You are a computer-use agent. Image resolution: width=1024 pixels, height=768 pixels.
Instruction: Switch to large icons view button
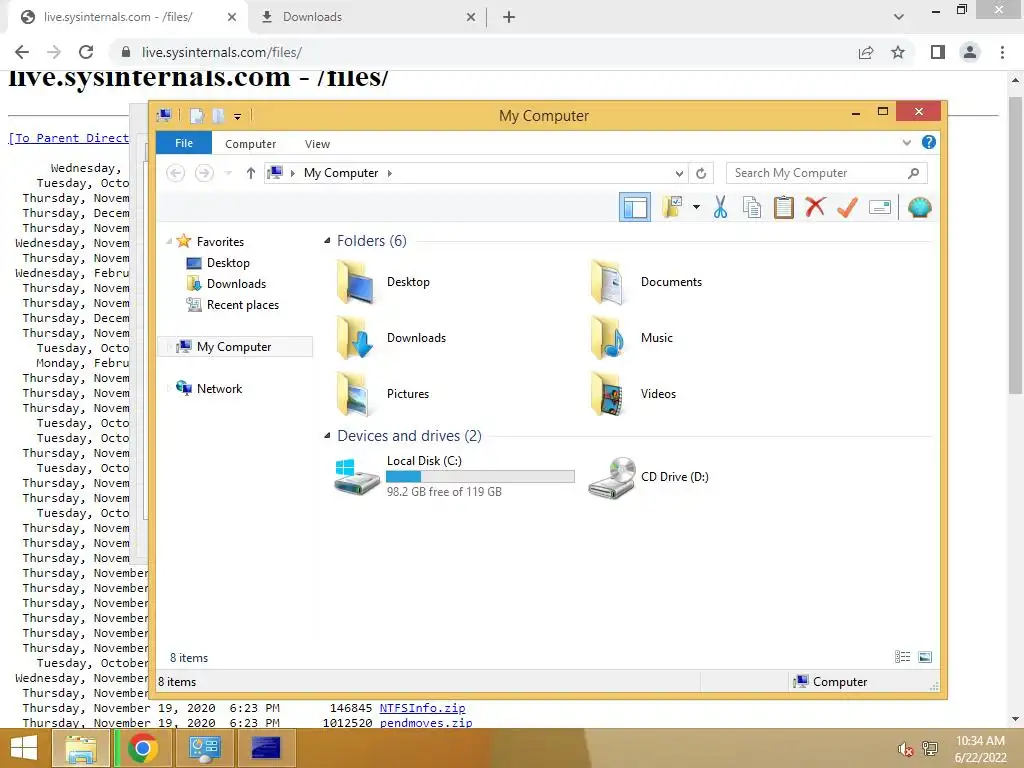(925, 657)
